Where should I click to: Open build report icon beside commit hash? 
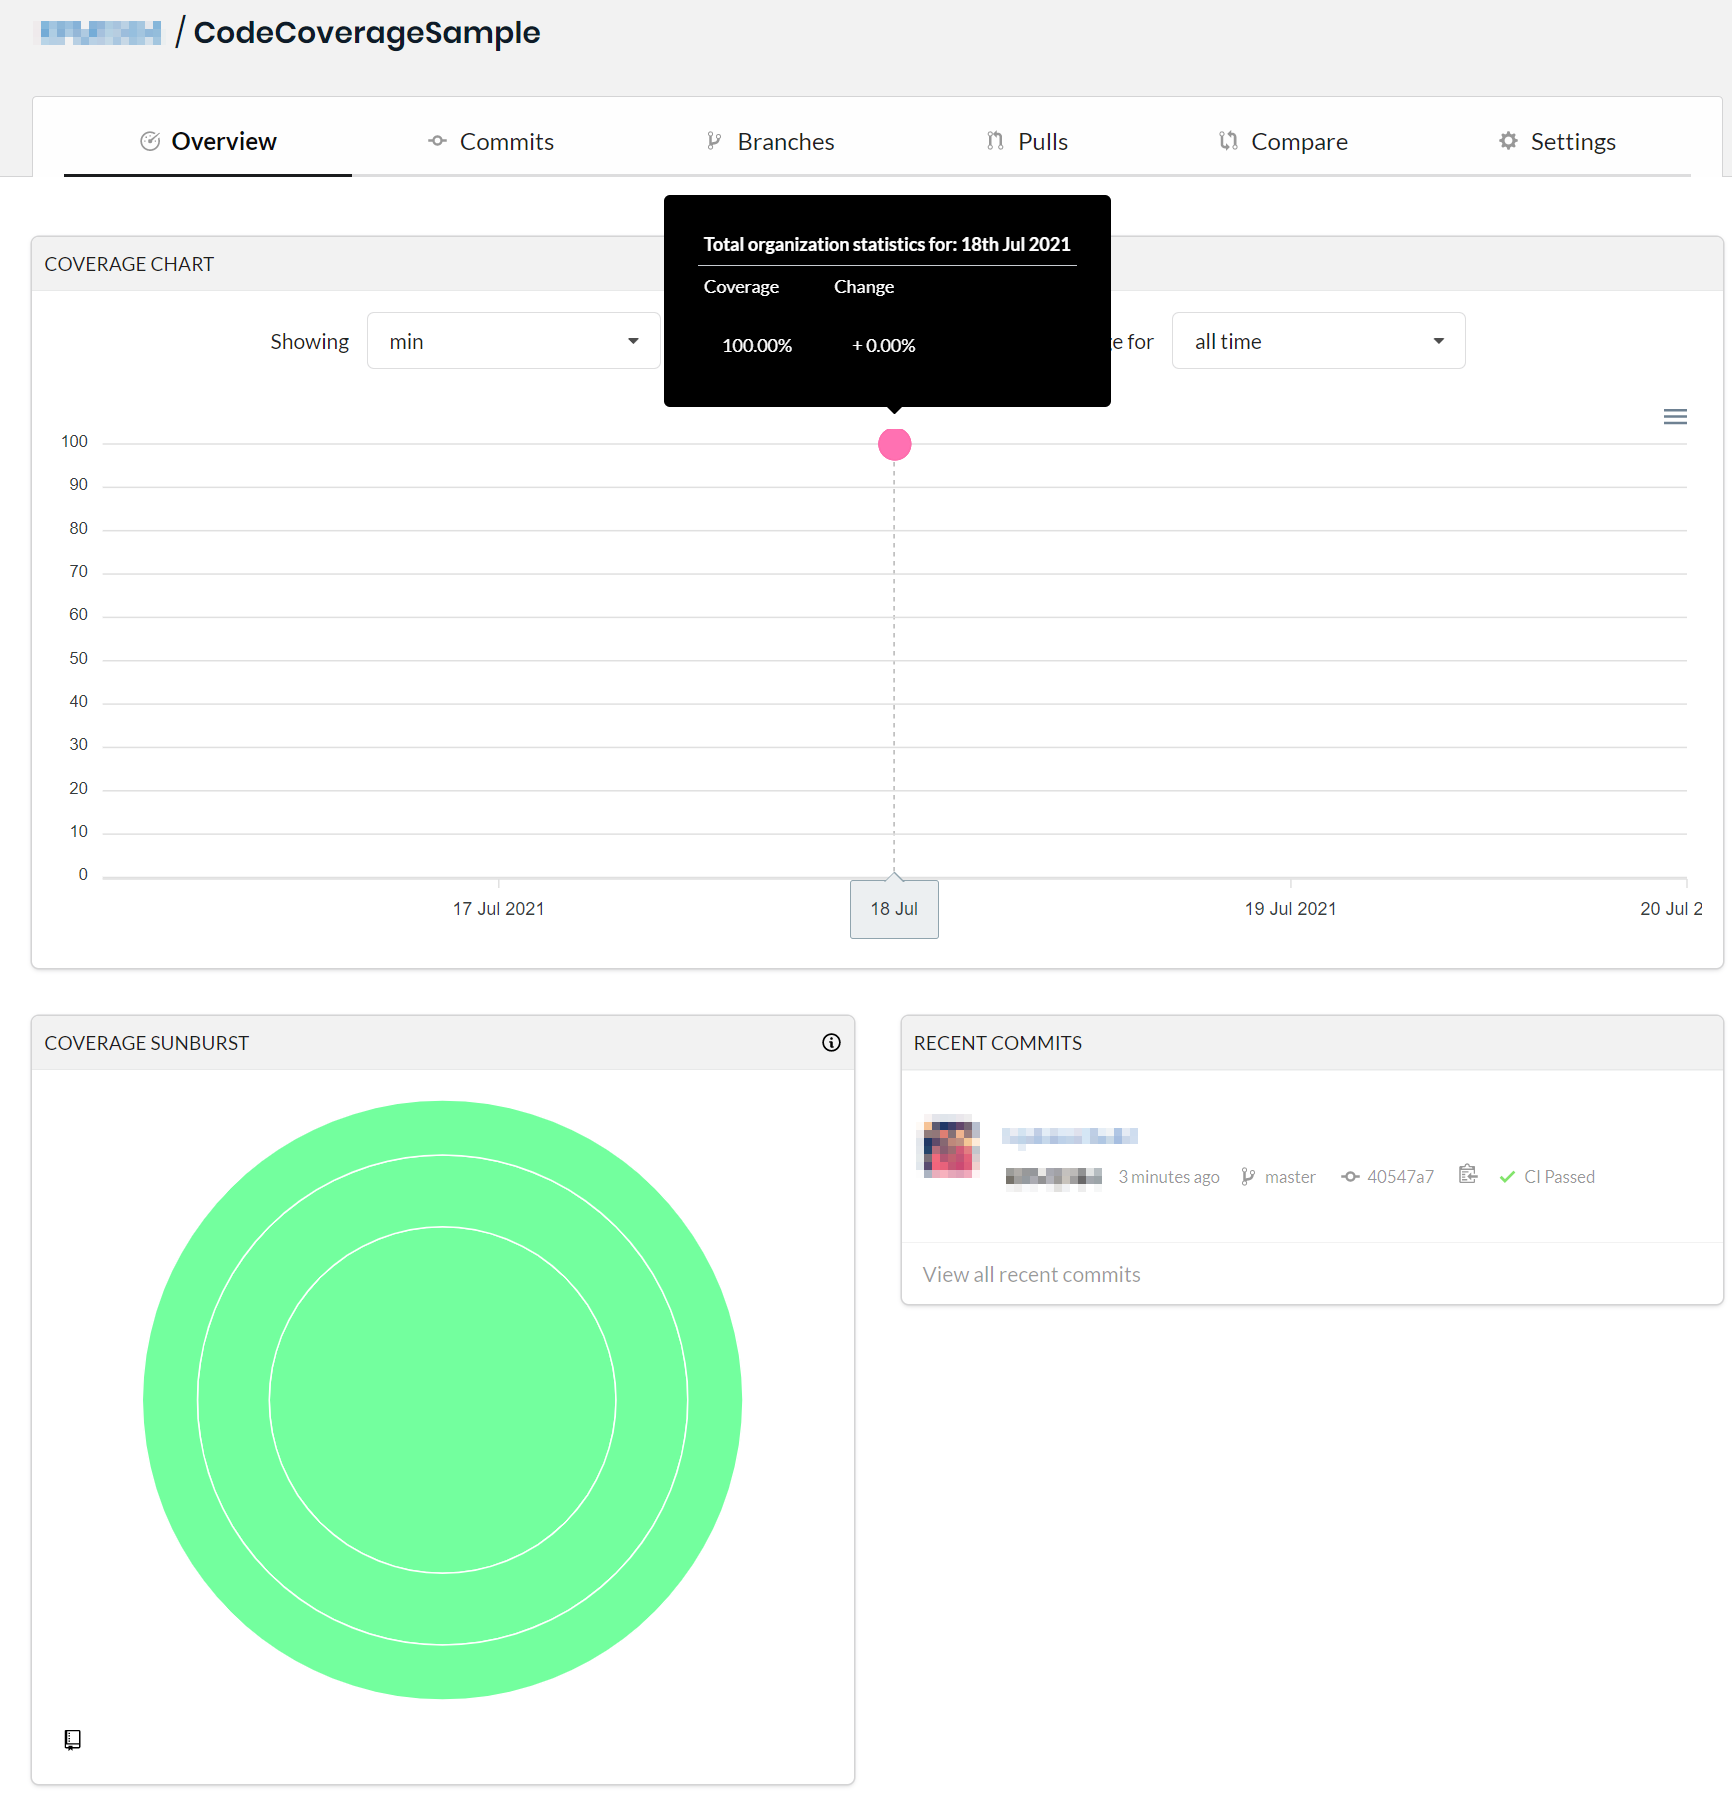tap(1467, 1175)
